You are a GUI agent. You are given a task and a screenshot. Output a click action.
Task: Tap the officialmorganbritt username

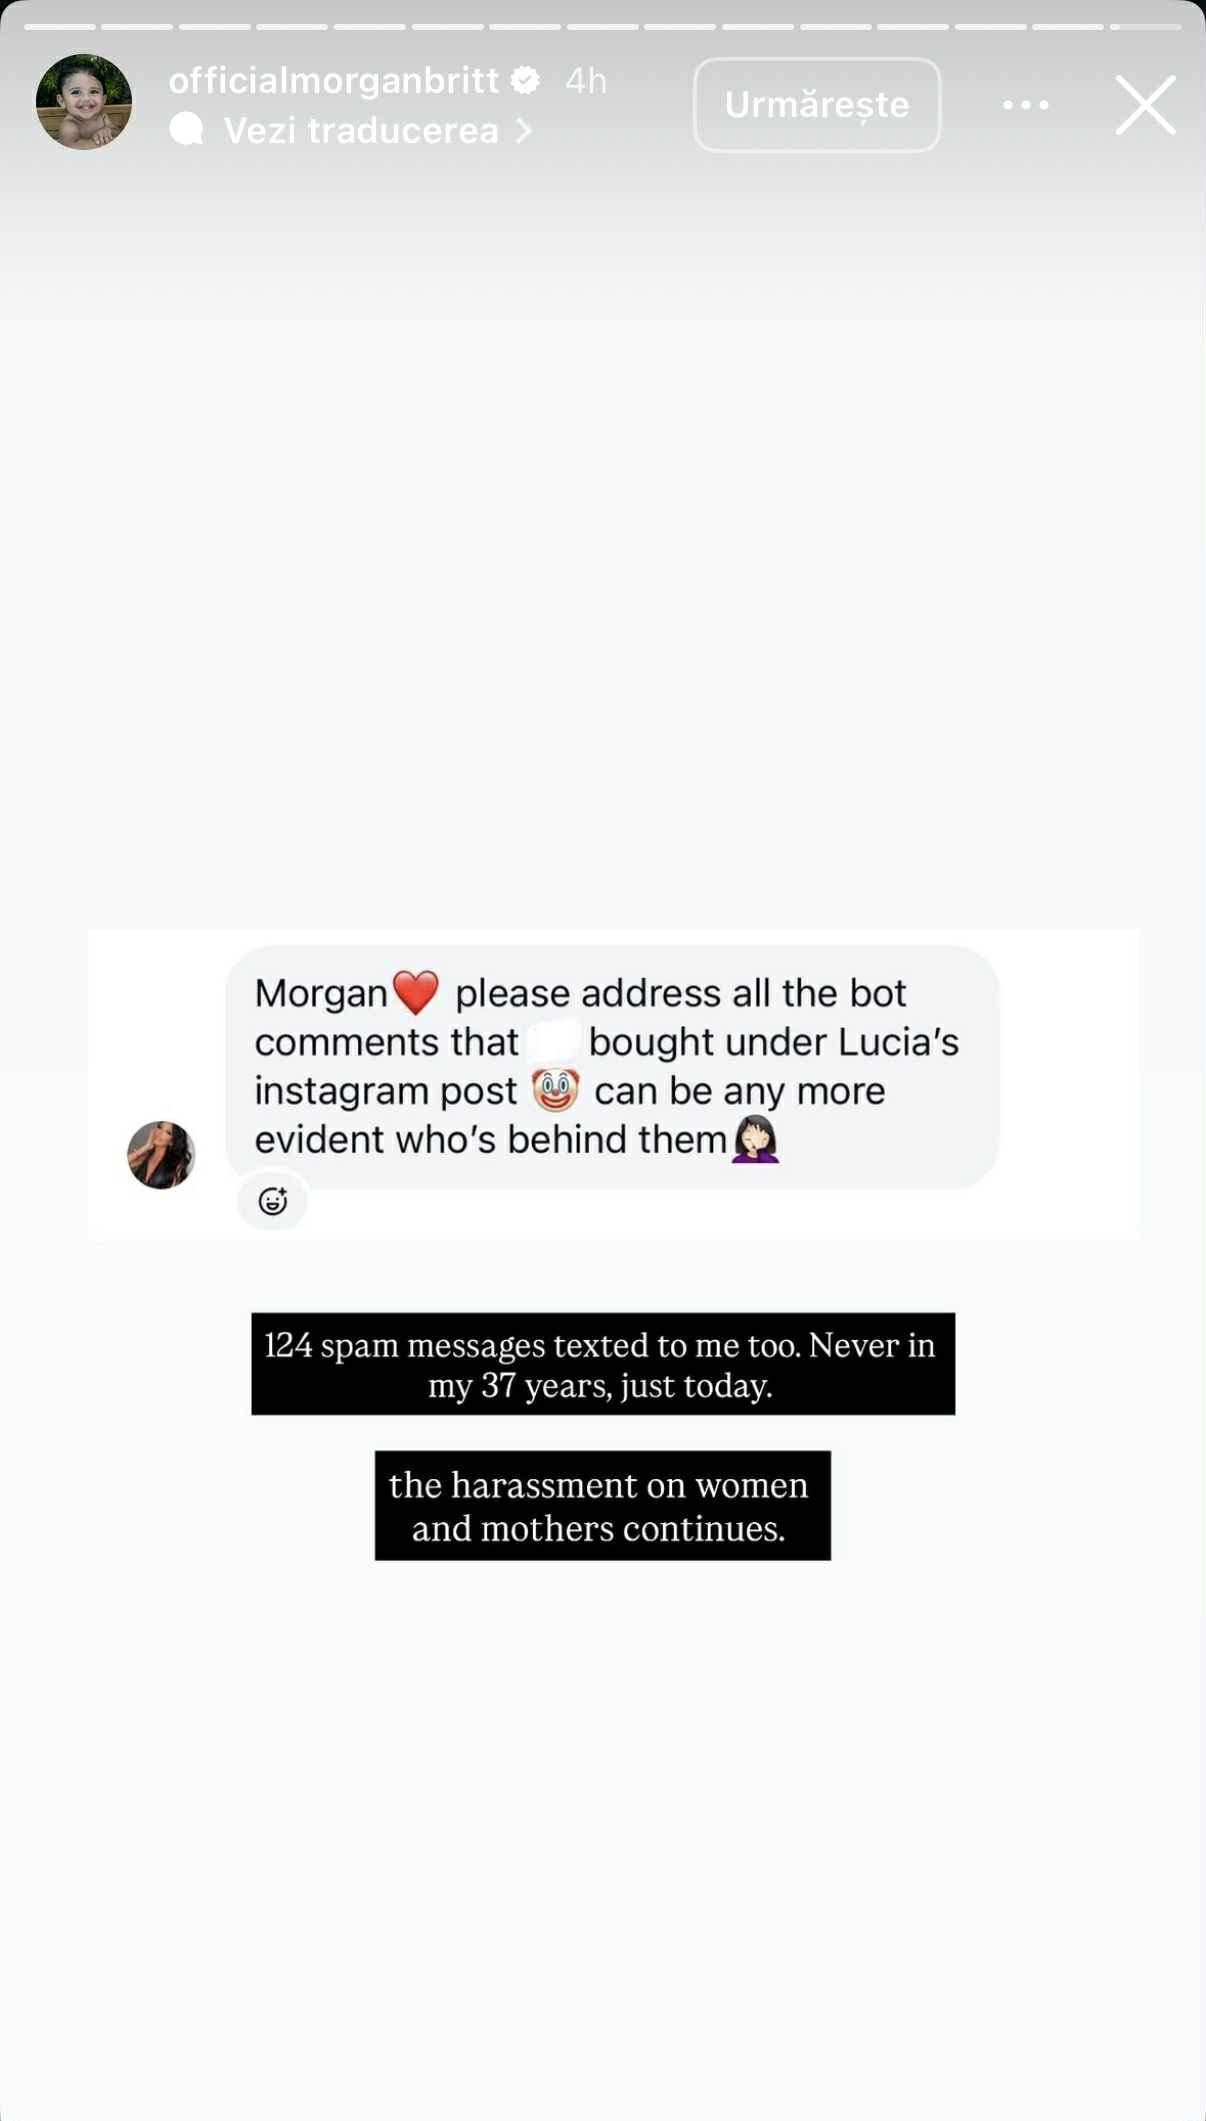point(333,81)
